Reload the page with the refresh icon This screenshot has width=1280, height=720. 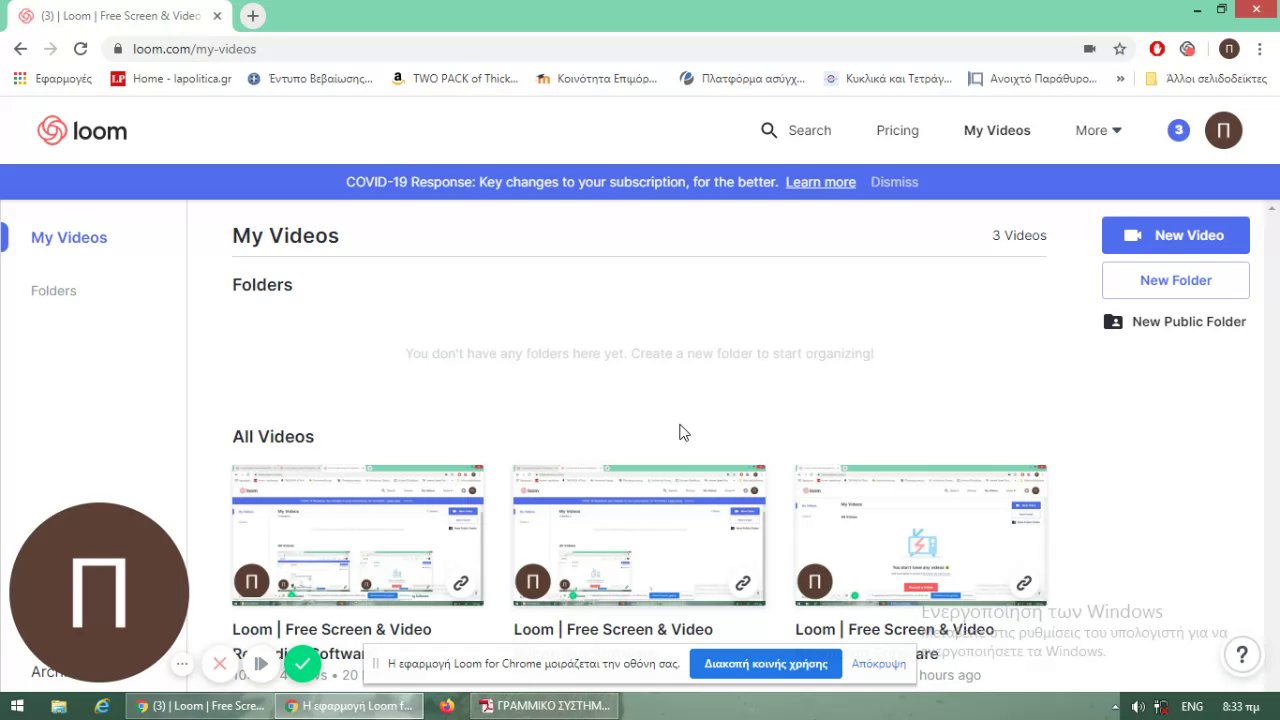pyautogui.click(x=80, y=48)
